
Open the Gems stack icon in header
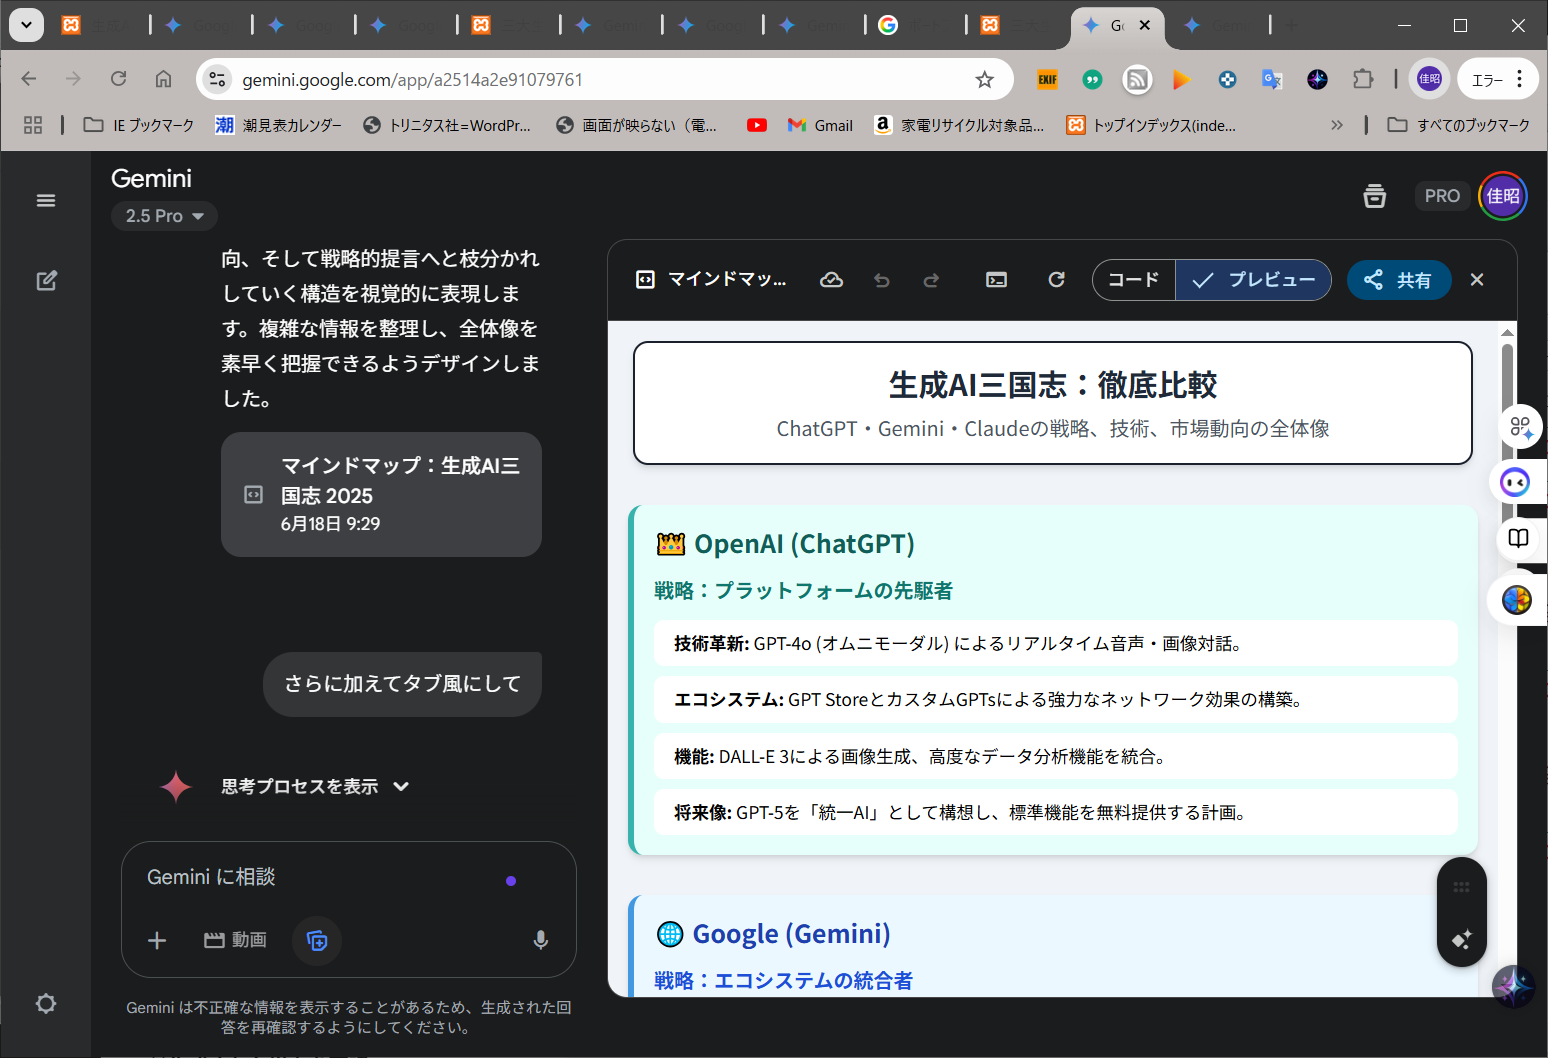pyautogui.click(x=1375, y=196)
